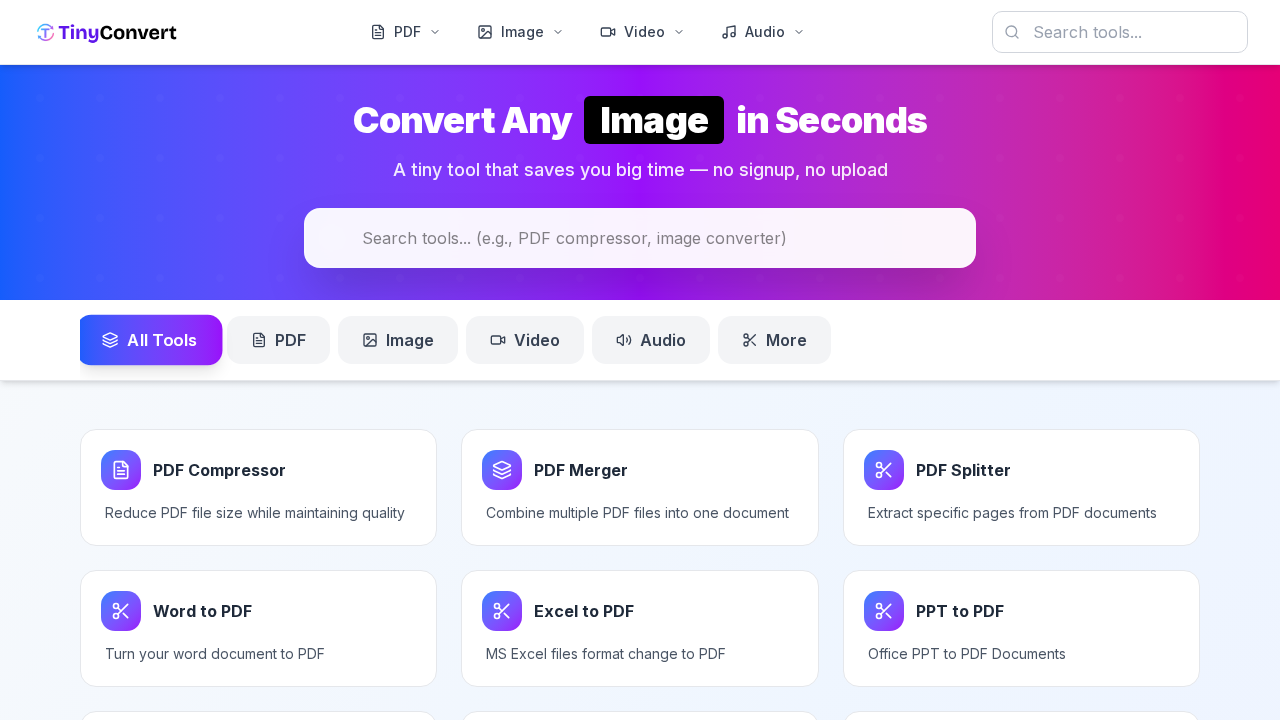The width and height of the screenshot is (1280, 720).
Task: Click the magnifying glass in top search bar
Action: pos(1011,32)
